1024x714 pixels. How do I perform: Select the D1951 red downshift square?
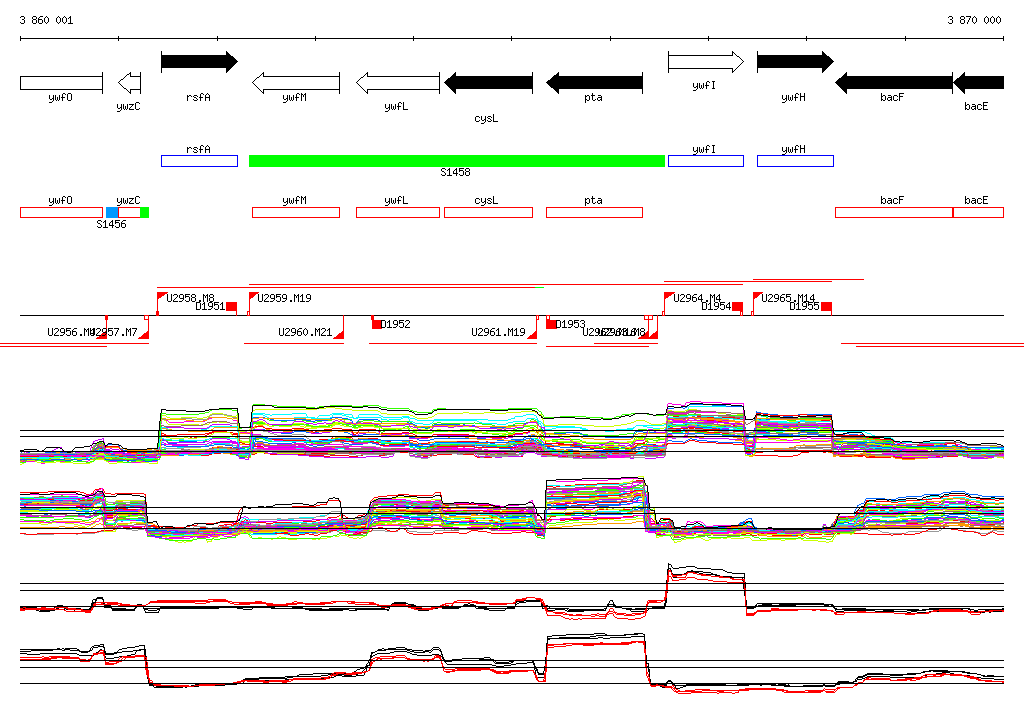[231, 307]
